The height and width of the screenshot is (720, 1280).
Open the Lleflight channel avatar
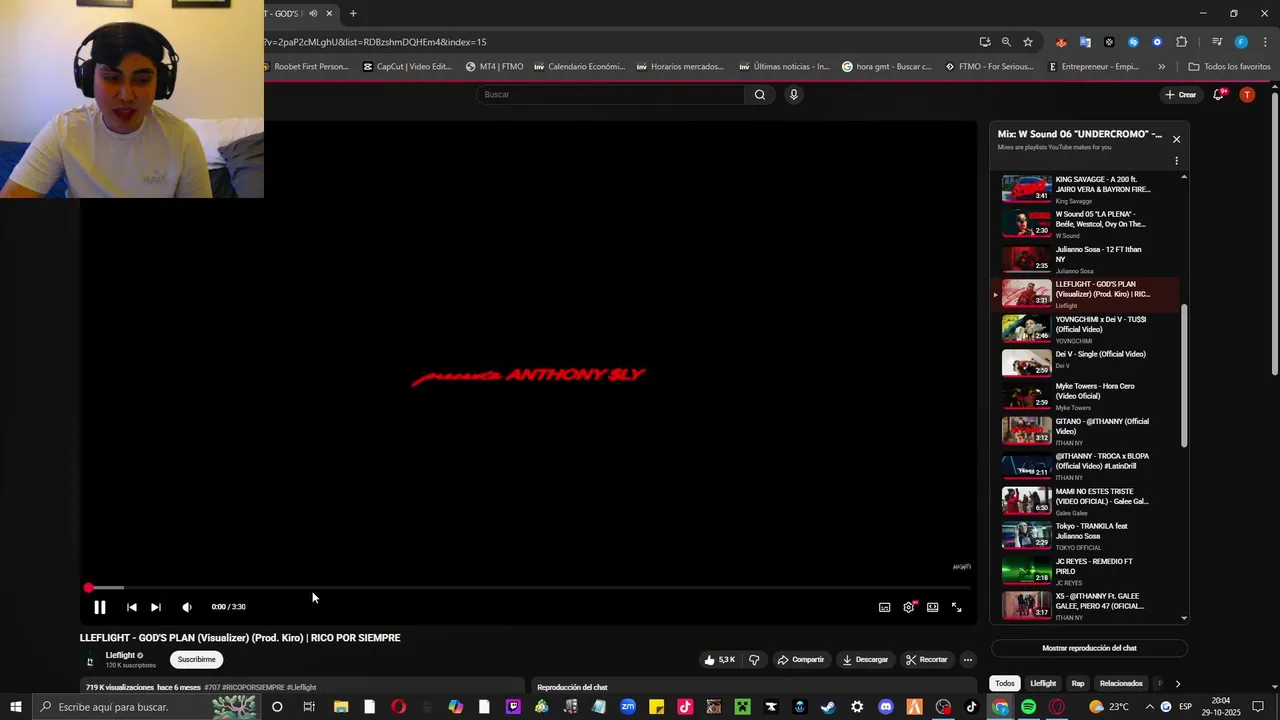[x=90, y=661]
